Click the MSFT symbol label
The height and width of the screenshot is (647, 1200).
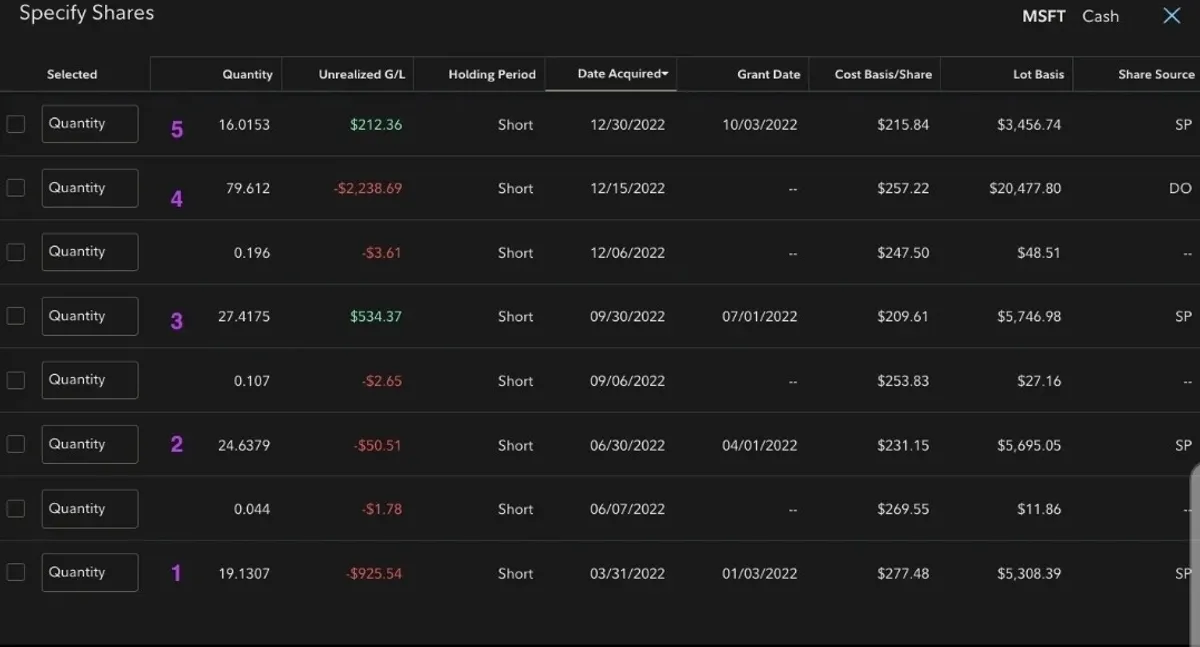1043,16
